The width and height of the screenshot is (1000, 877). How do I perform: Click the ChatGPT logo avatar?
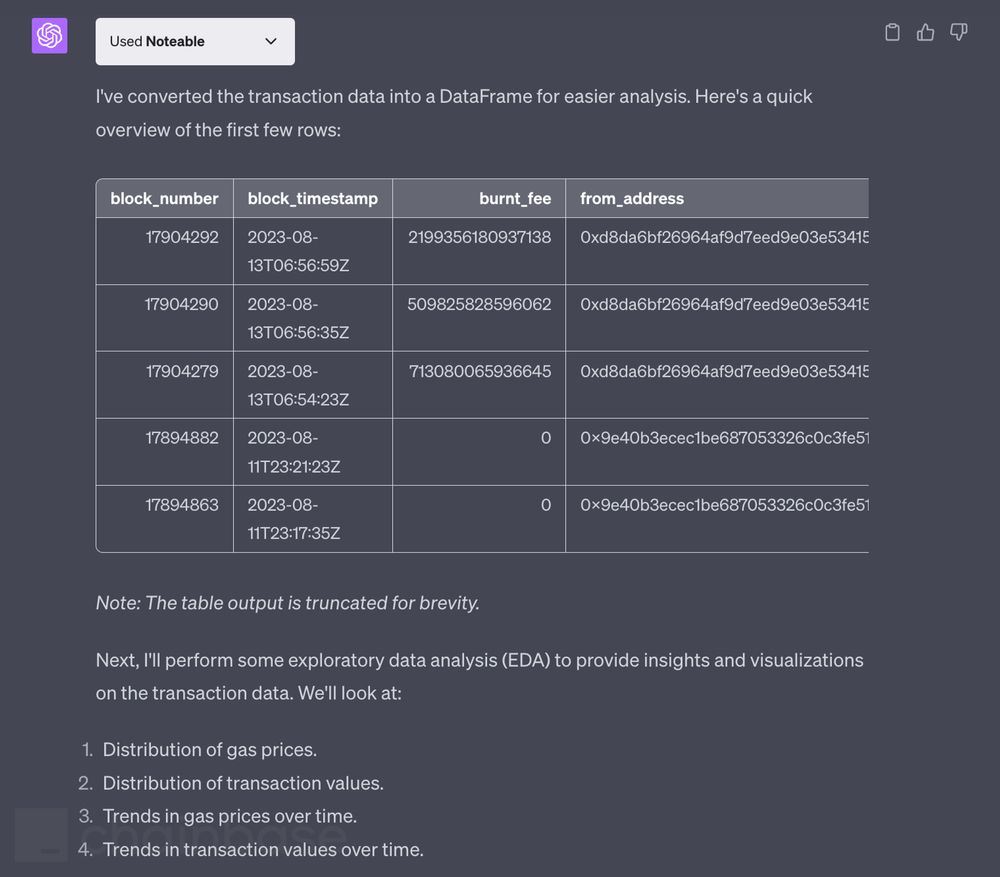click(x=49, y=36)
